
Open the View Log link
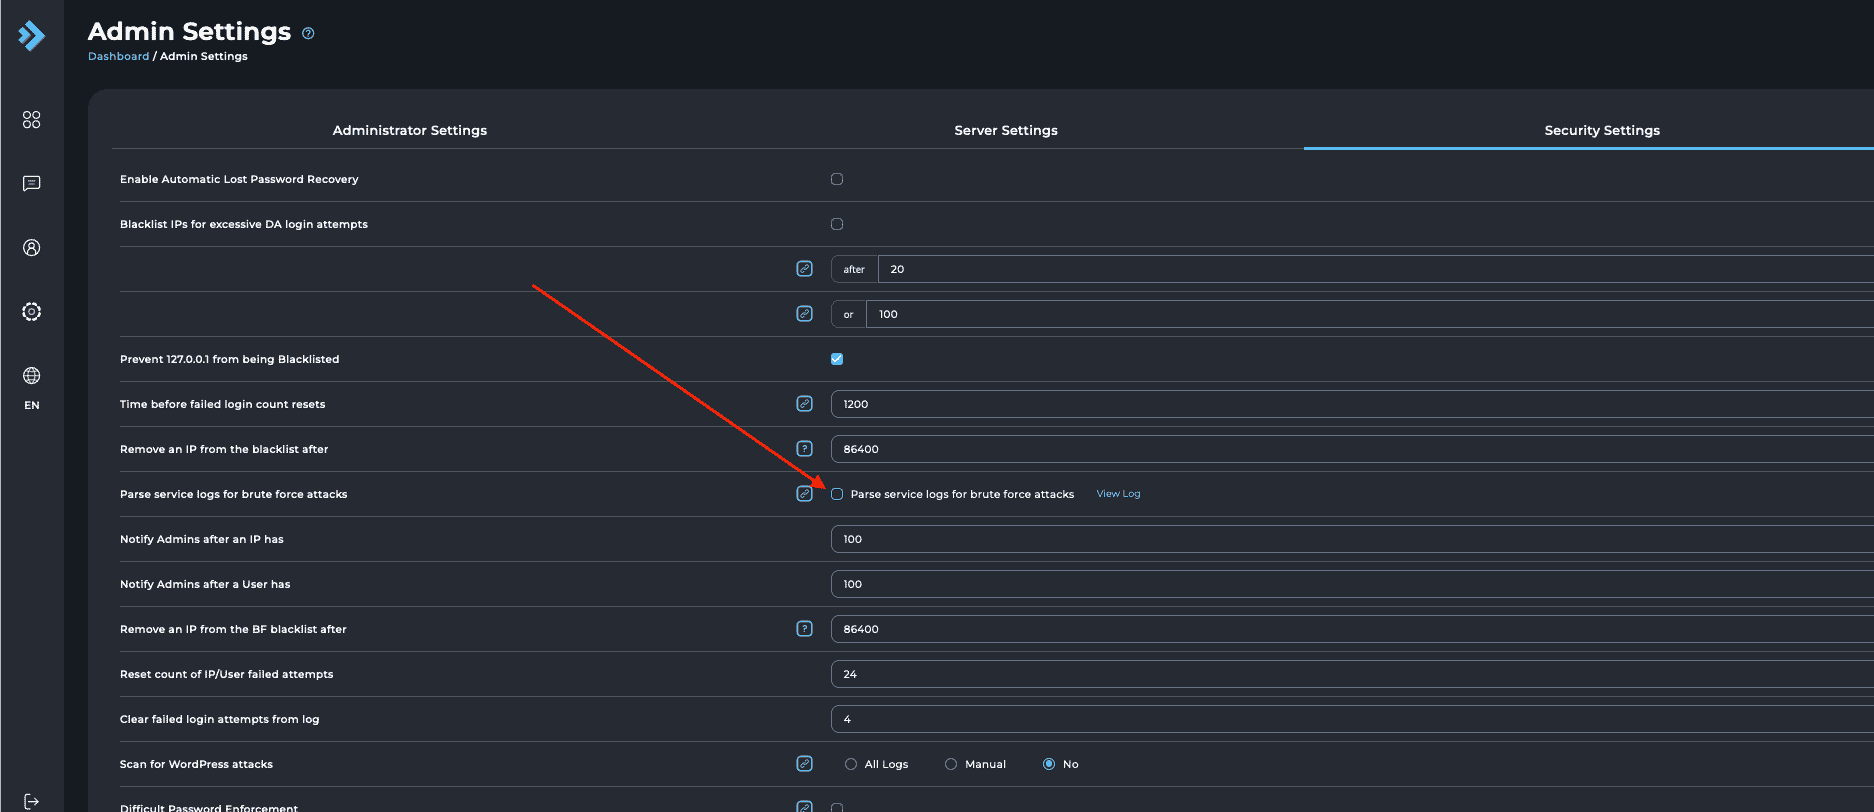[1118, 494]
